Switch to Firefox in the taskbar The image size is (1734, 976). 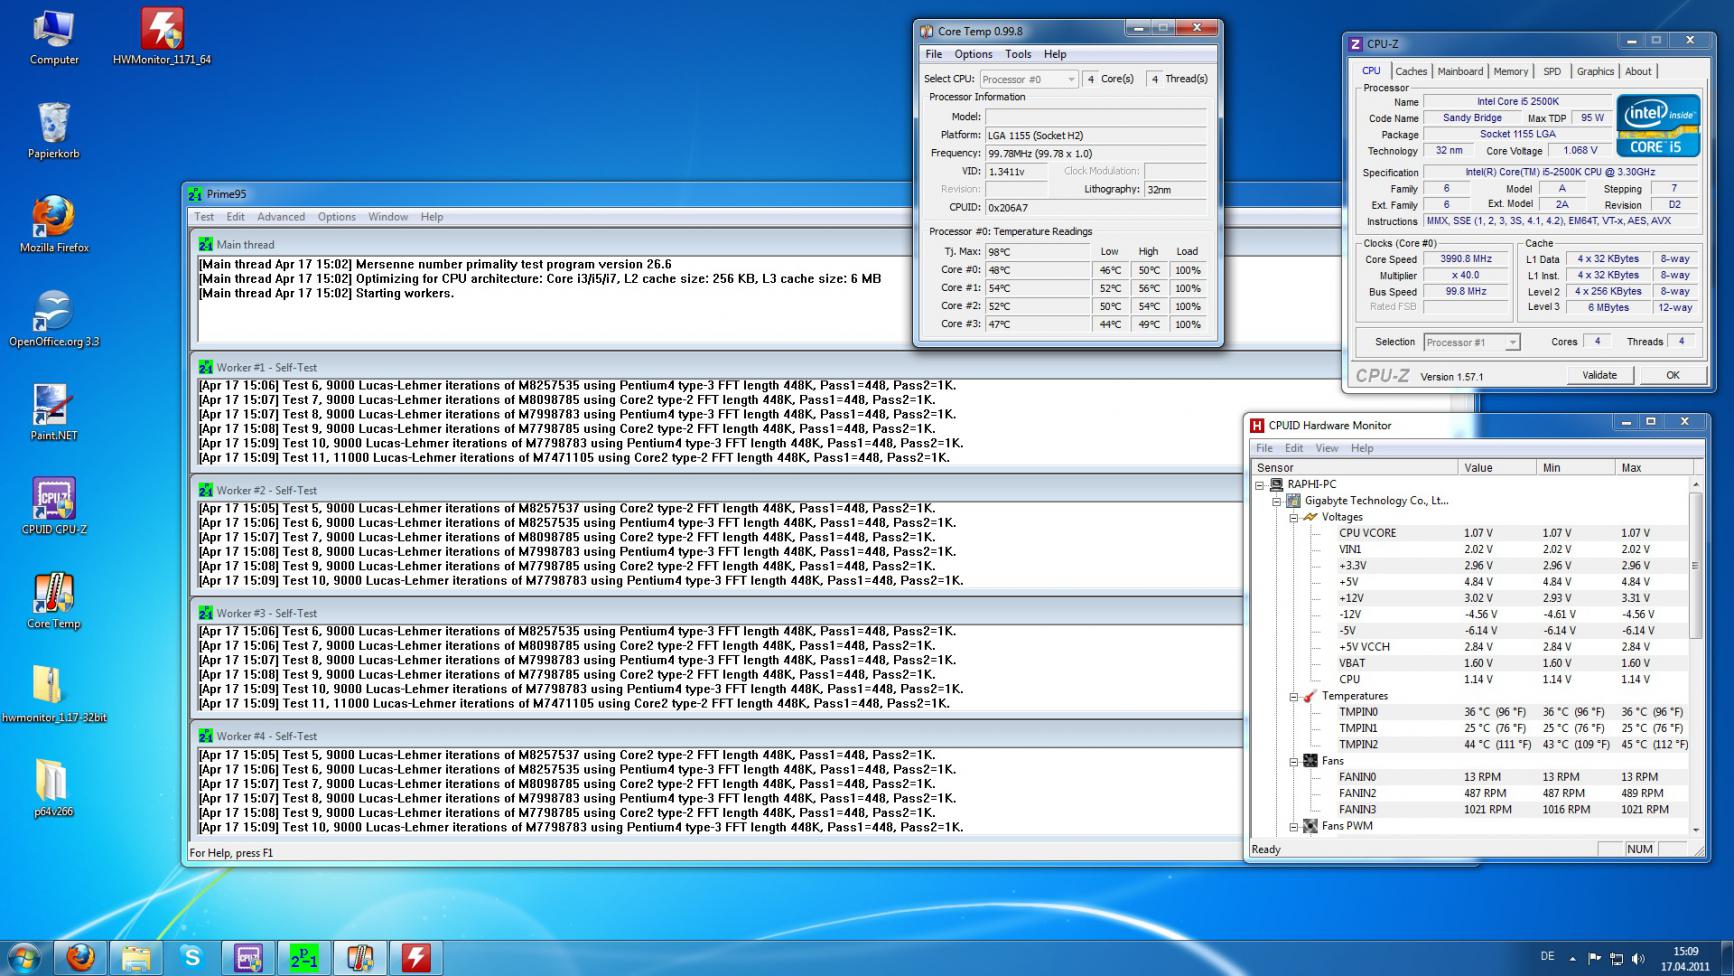[81, 958]
